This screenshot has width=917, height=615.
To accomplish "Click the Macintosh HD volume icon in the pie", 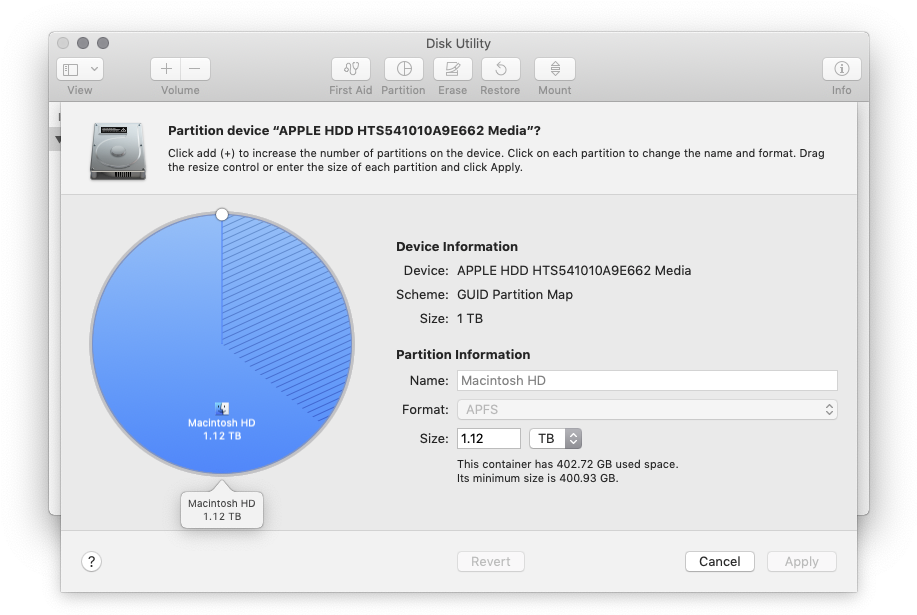I will 222,408.
